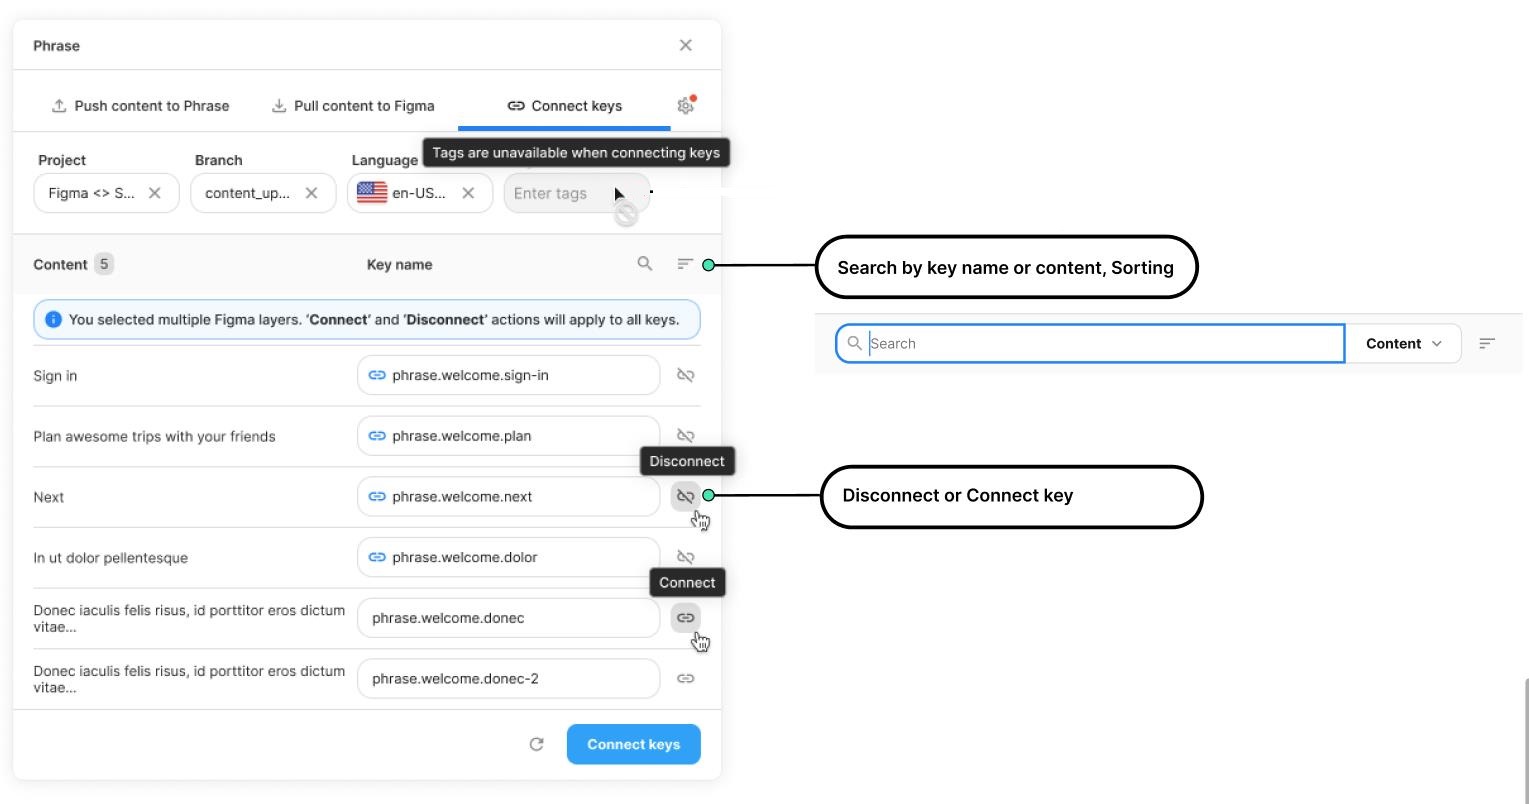
Task: Click link icon in phrase.welcome.next field
Action: pyautogui.click(x=377, y=496)
